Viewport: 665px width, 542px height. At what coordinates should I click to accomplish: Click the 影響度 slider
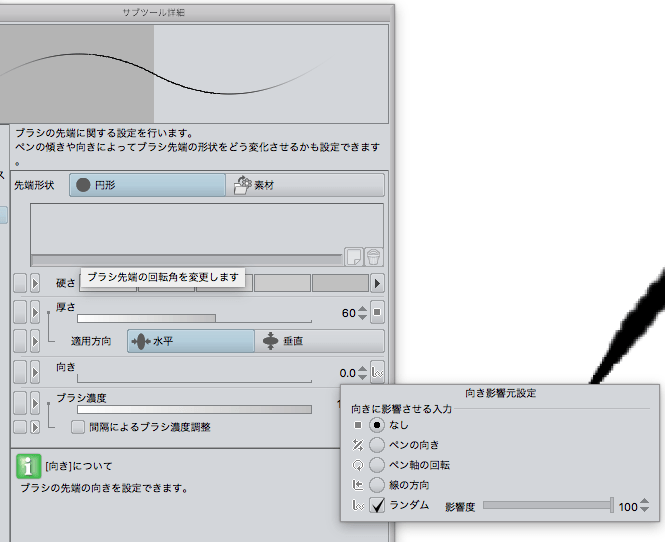[x=547, y=506]
